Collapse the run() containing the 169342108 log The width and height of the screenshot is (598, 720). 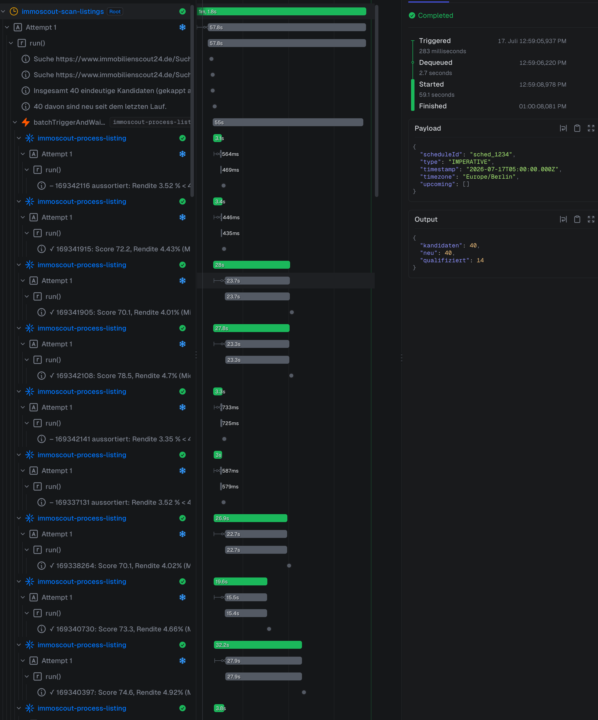[27, 360]
